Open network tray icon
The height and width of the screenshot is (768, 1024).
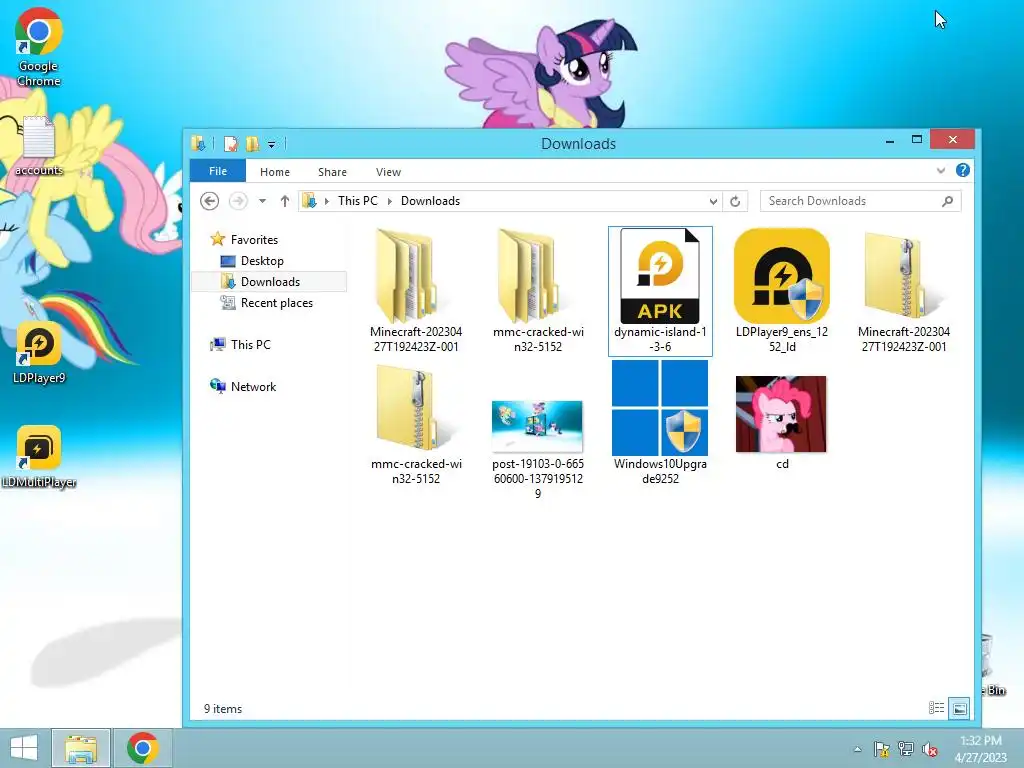click(x=905, y=749)
